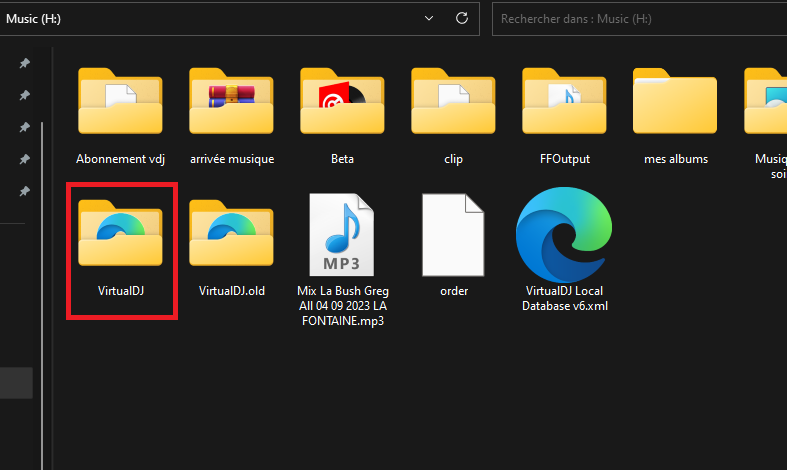Open the FFOutput folder
Image resolution: width=787 pixels, height=470 pixels.
point(564,101)
